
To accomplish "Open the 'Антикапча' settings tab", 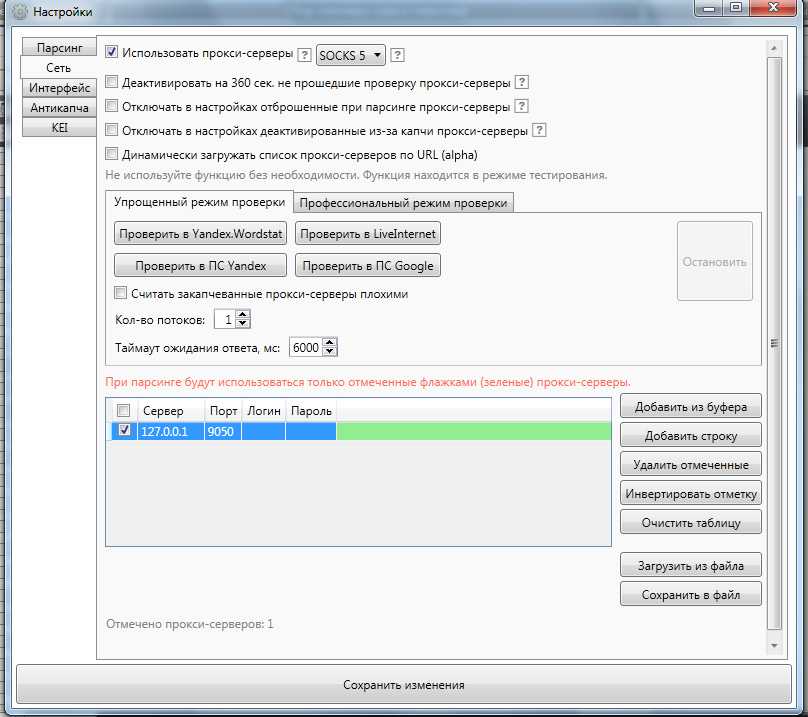I will tap(59, 108).
